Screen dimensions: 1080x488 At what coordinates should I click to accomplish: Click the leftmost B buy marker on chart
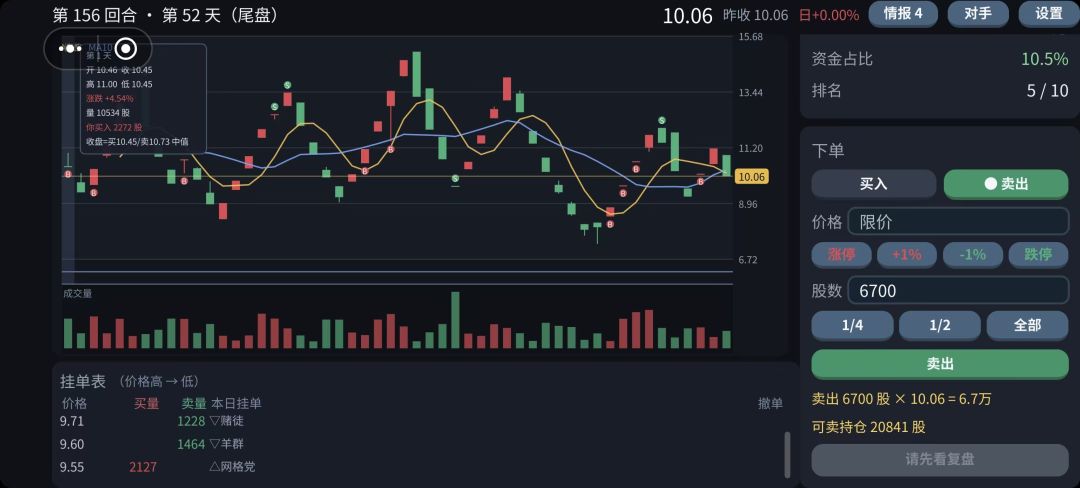(x=68, y=175)
